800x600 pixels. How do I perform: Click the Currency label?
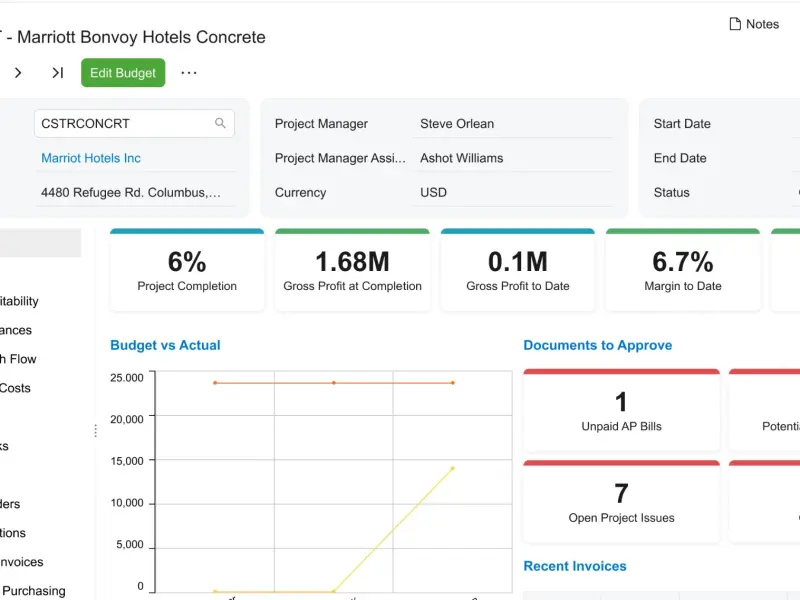tap(301, 192)
